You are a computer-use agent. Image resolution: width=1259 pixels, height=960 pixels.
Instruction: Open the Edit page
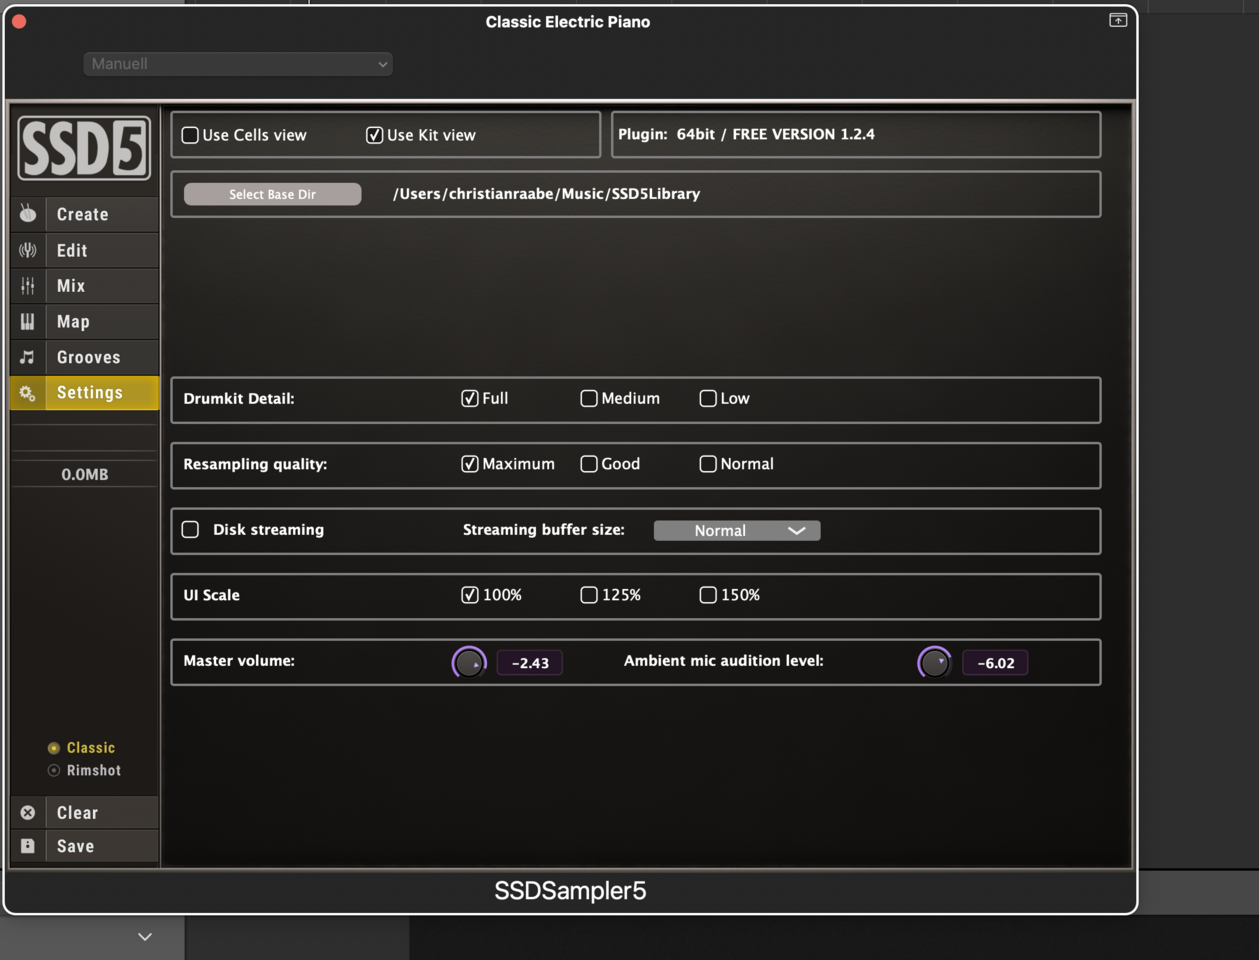84,250
